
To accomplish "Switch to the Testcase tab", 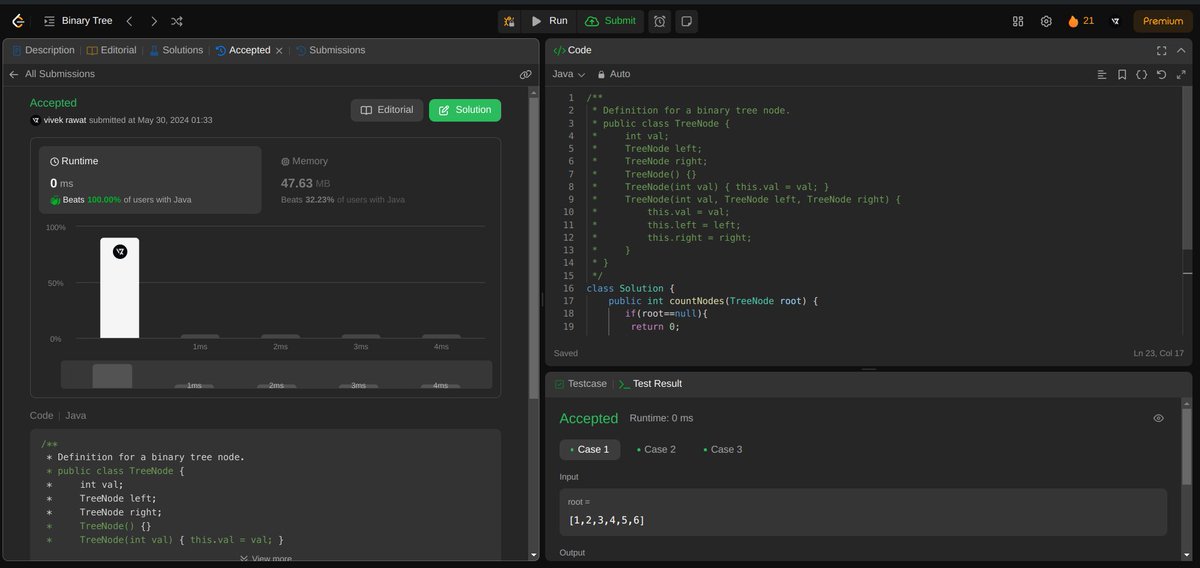I will point(581,384).
